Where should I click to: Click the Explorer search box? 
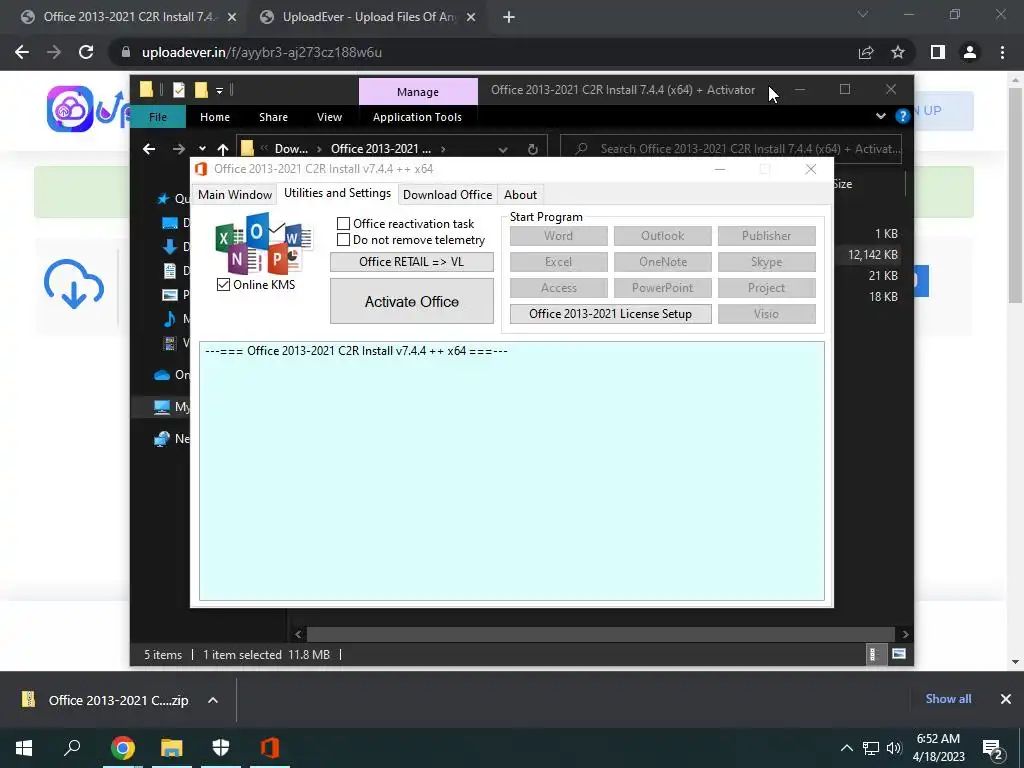731,149
